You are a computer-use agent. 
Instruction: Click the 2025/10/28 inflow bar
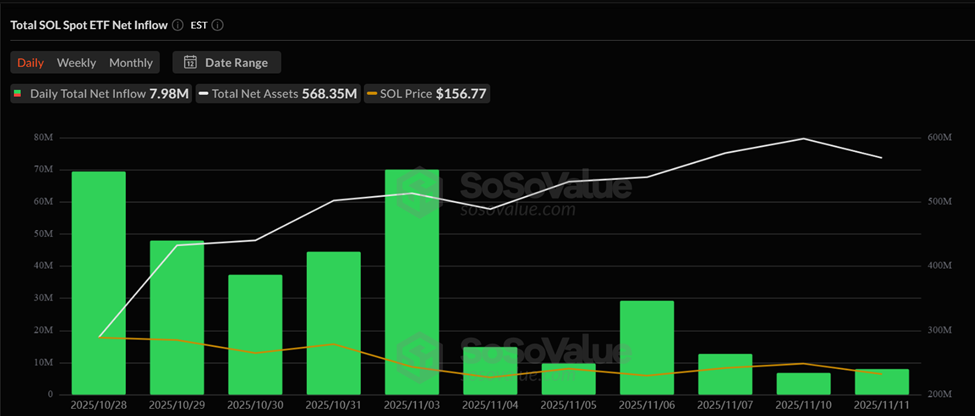98,283
